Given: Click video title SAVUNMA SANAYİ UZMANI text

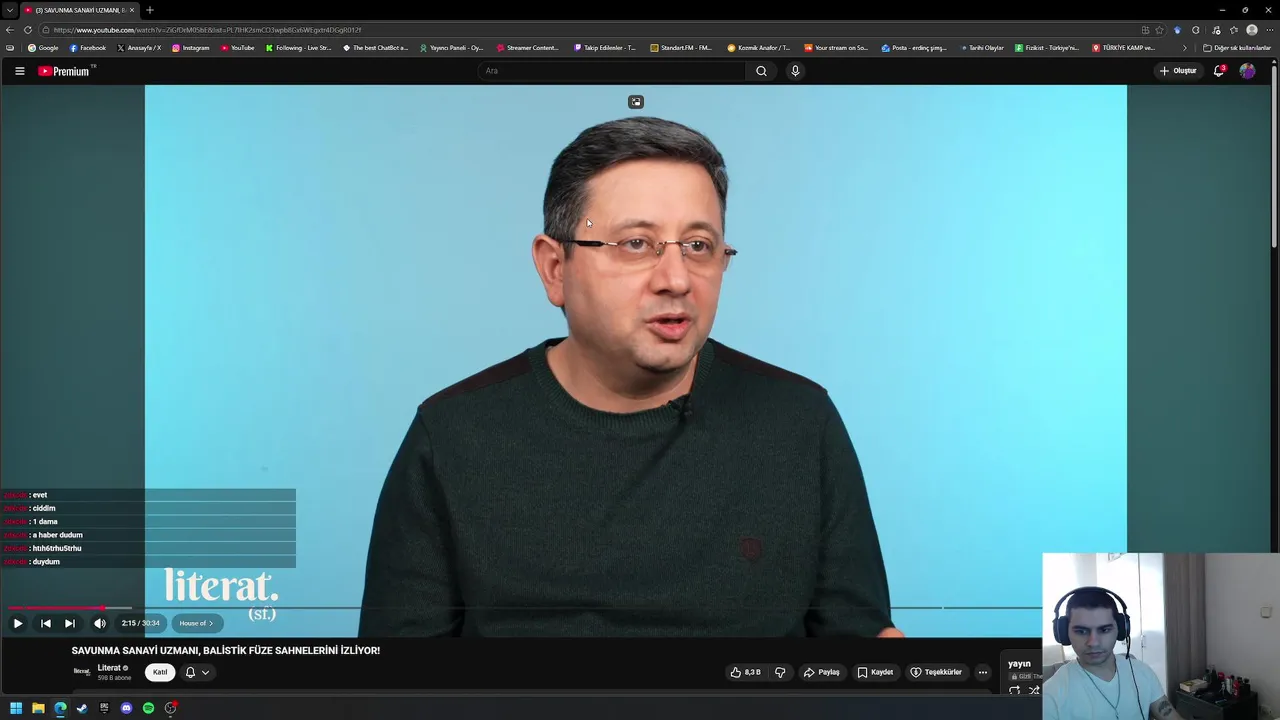Looking at the screenshot, I should click(226, 650).
